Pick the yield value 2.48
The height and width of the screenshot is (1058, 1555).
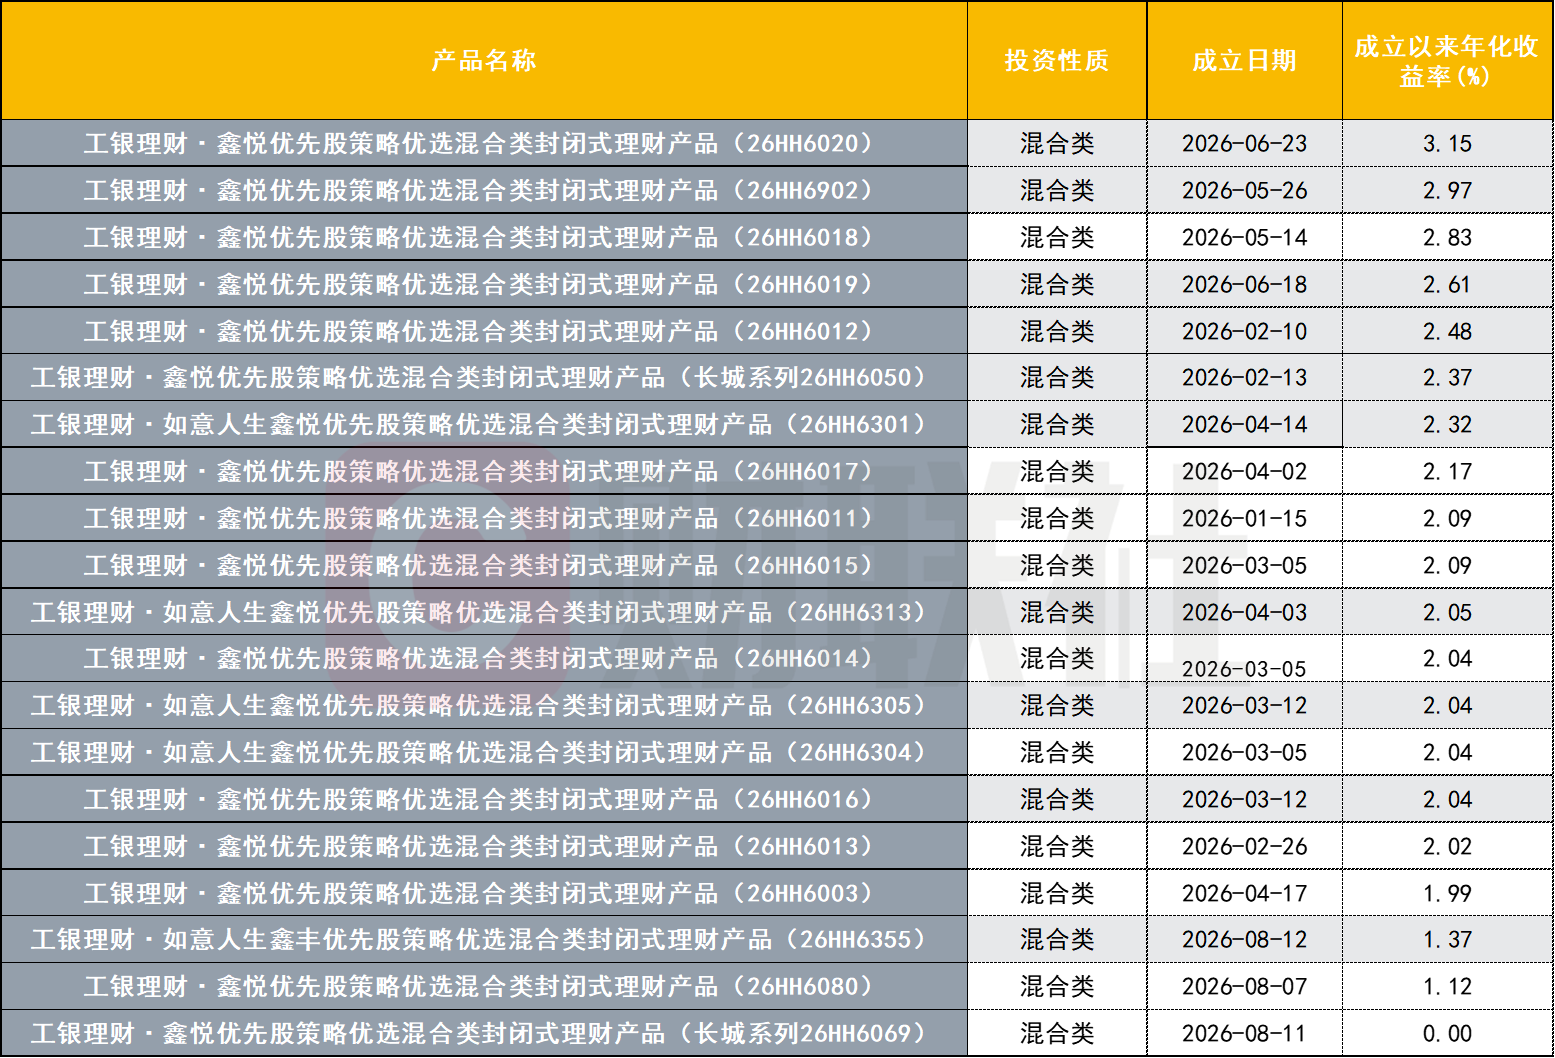(1447, 332)
